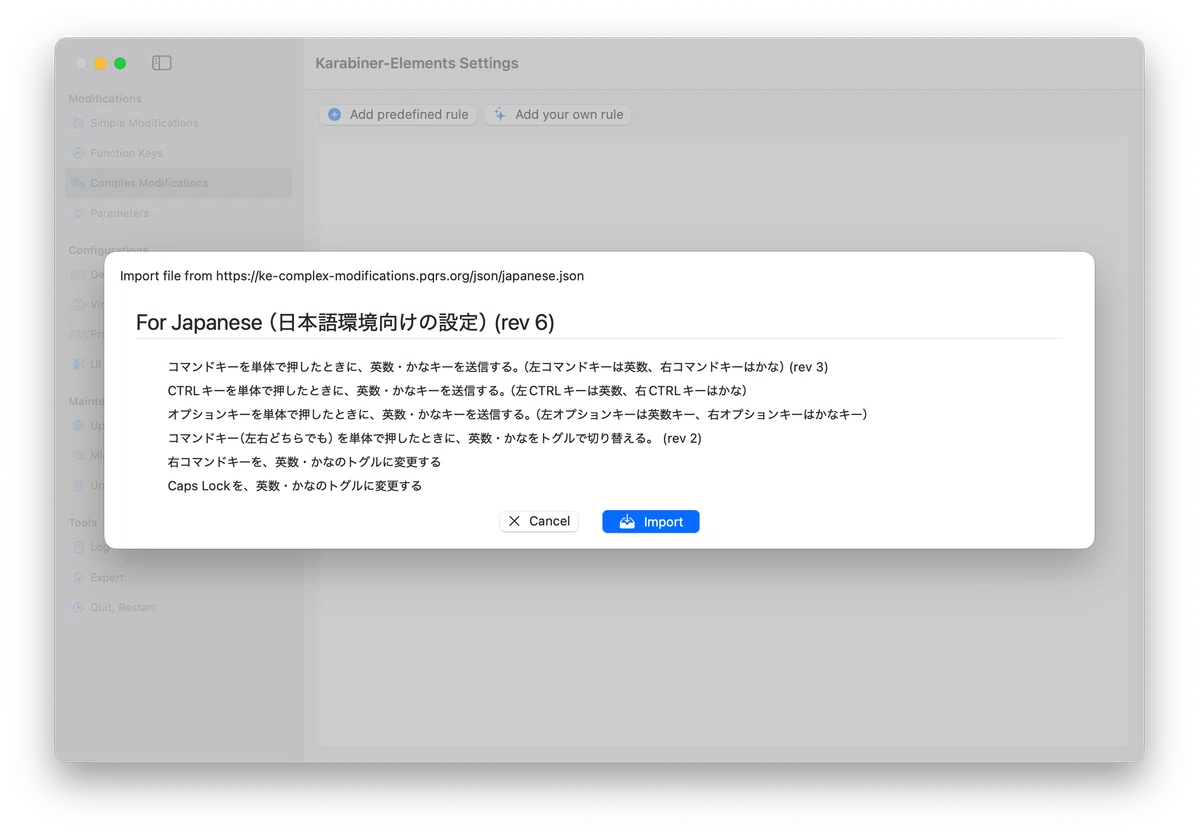The width and height of the screenshot is (1200, 836).
Task: Cancel the Japanese rules import
Action: [539, 521]
